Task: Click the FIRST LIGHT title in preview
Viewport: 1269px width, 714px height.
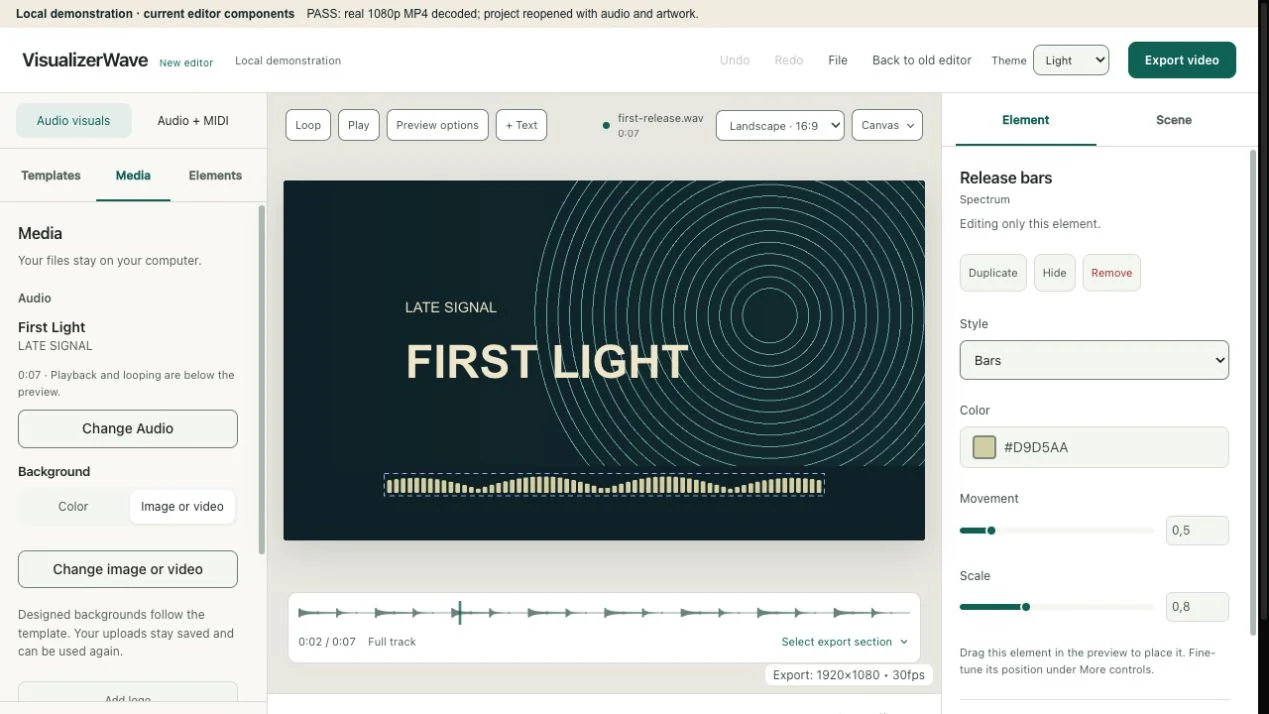Action: (x=547, y=362)
